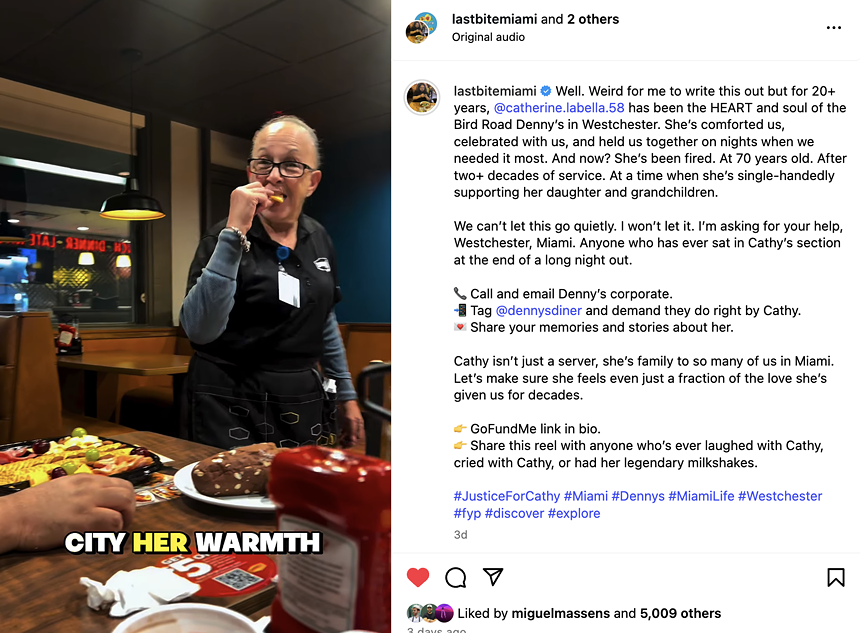Open the three-dot more options menu

[834, 27]
